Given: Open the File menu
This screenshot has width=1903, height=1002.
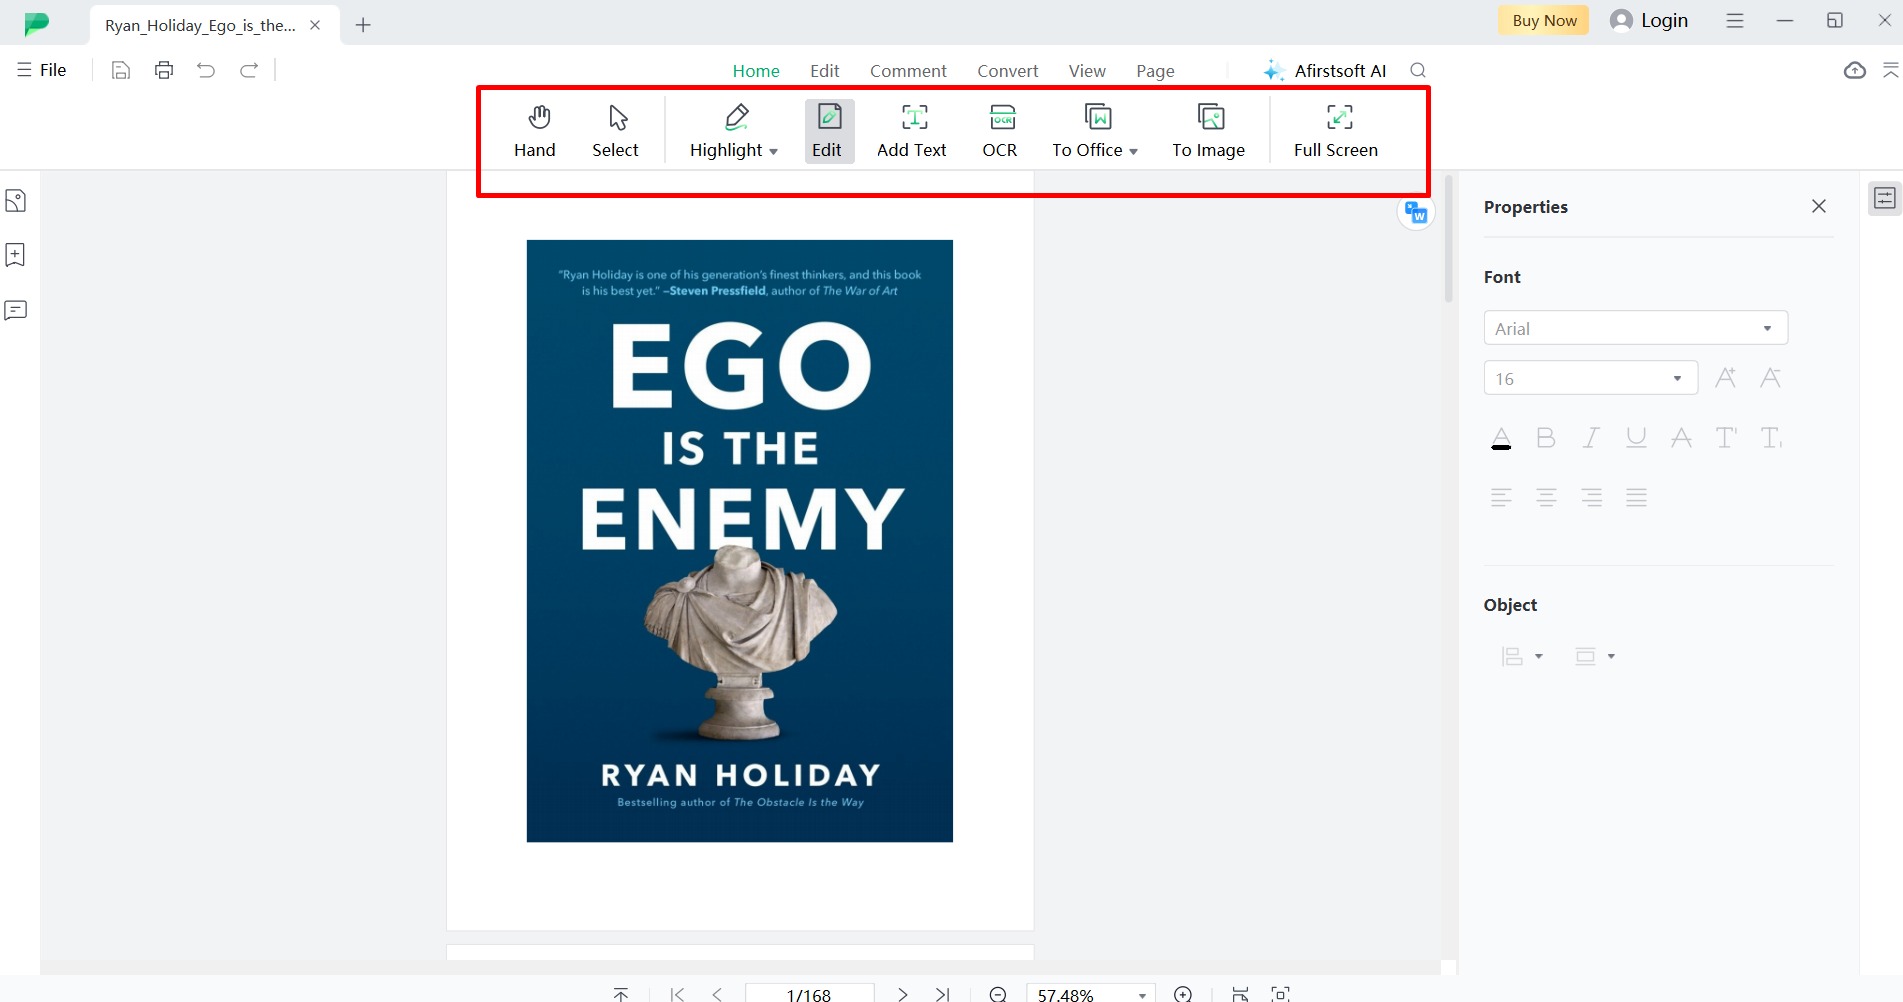Looking at the screenshot, I should [42, 70].
